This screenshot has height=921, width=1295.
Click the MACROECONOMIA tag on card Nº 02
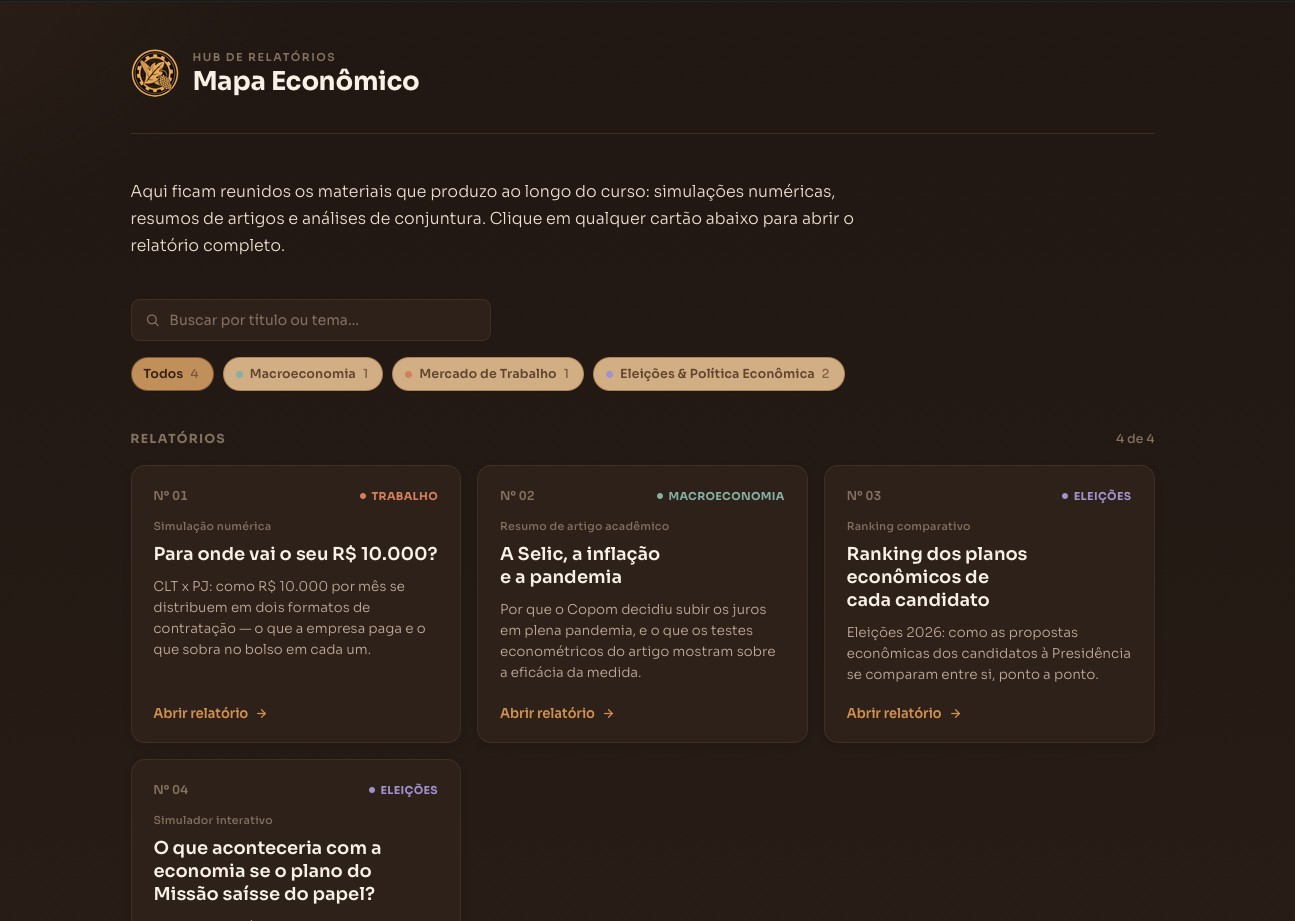(721, 496)
